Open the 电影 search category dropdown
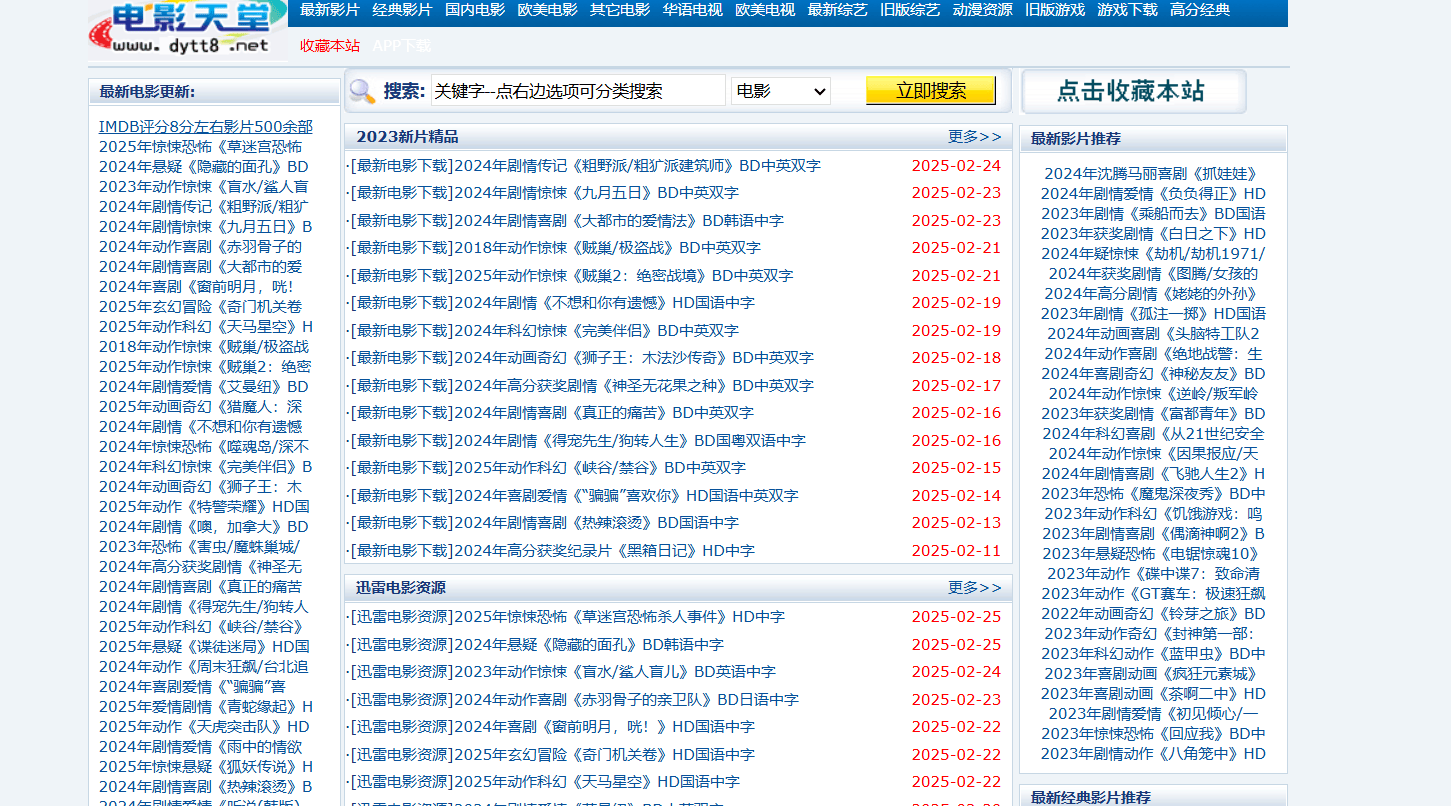The width and height of the screenshot is (1451, 806). [x=781, y=91]
